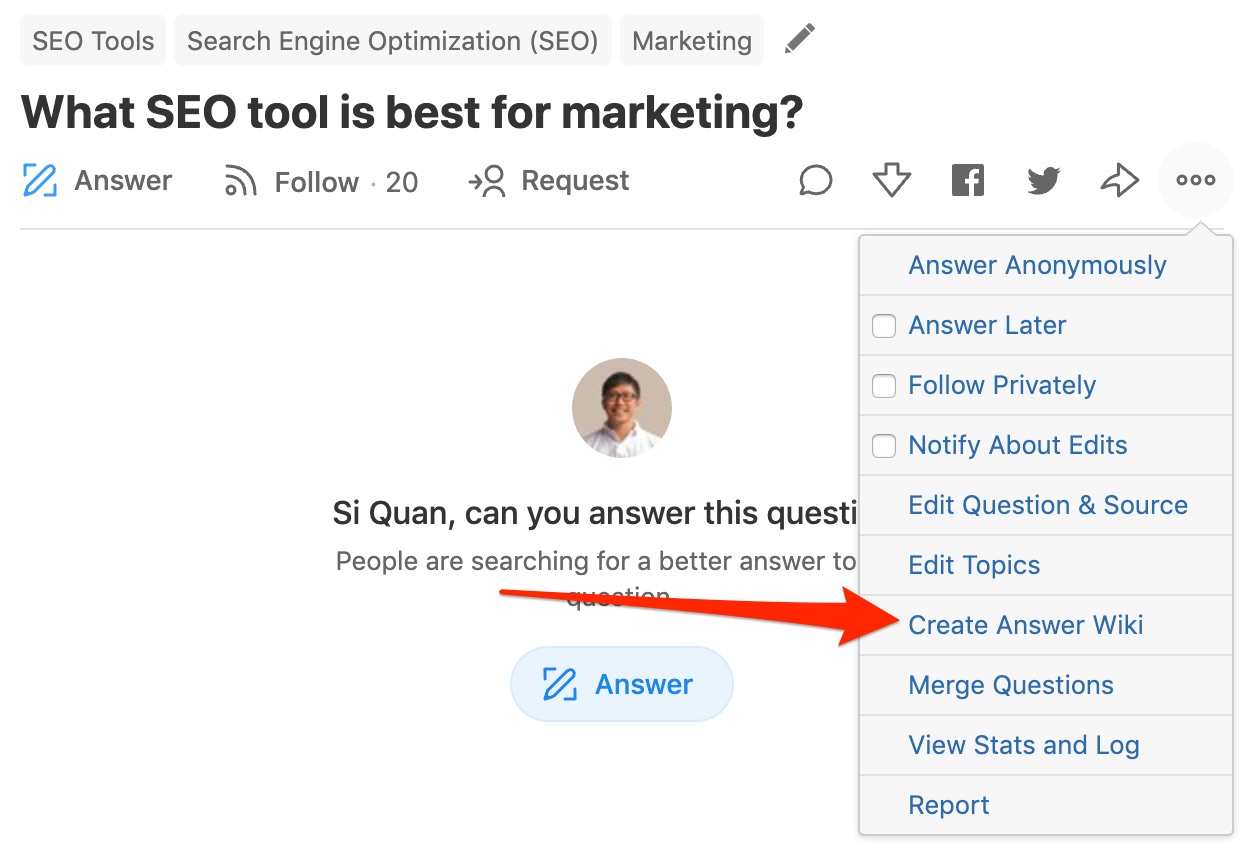Enable the Answer Later checkbox
The width and height of the screenshot is (1252, 850).
(x=883, y=325)
